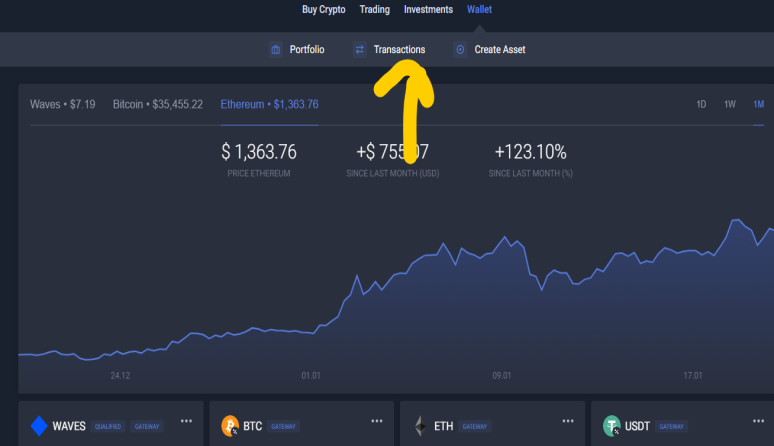Screen dimensions: 774x446
Task: Open Create Asset page
Action: (x=500, y=49)
